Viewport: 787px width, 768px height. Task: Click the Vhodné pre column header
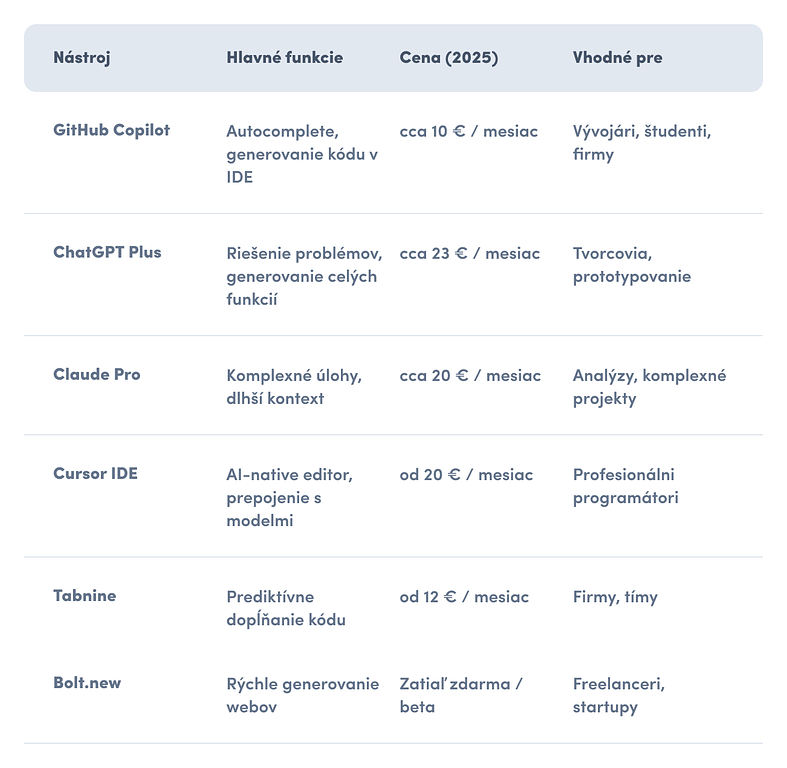click(x=617, y=57)
